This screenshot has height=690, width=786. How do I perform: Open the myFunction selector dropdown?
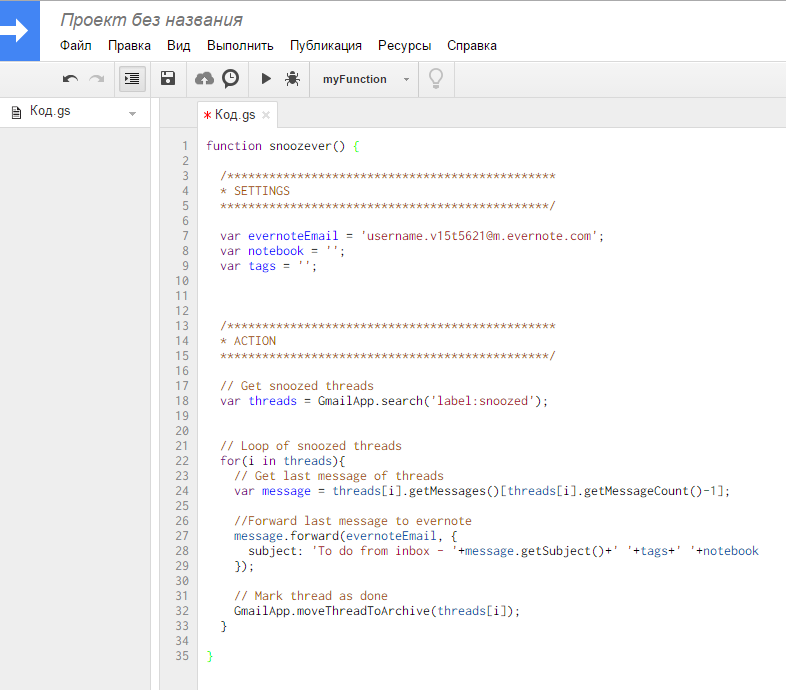click(x=365, y=79)
